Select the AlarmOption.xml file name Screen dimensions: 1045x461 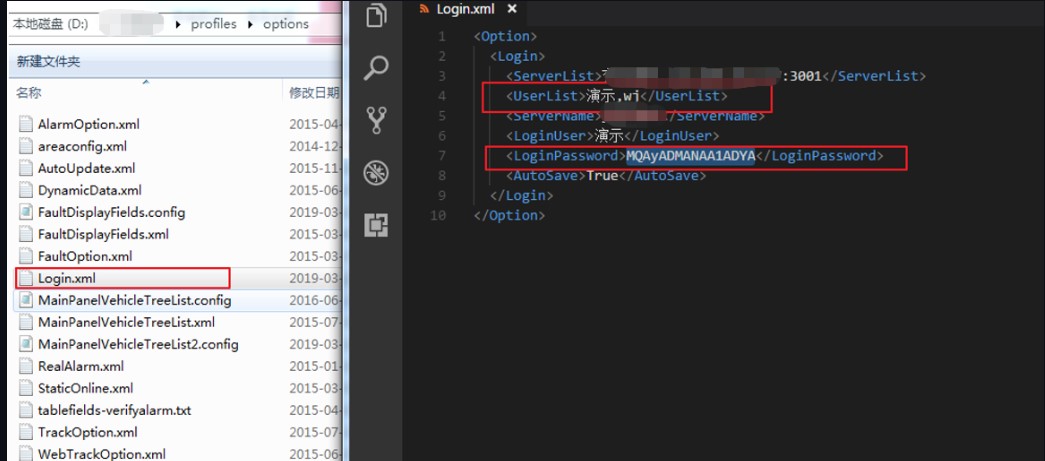tap(89, 125)
